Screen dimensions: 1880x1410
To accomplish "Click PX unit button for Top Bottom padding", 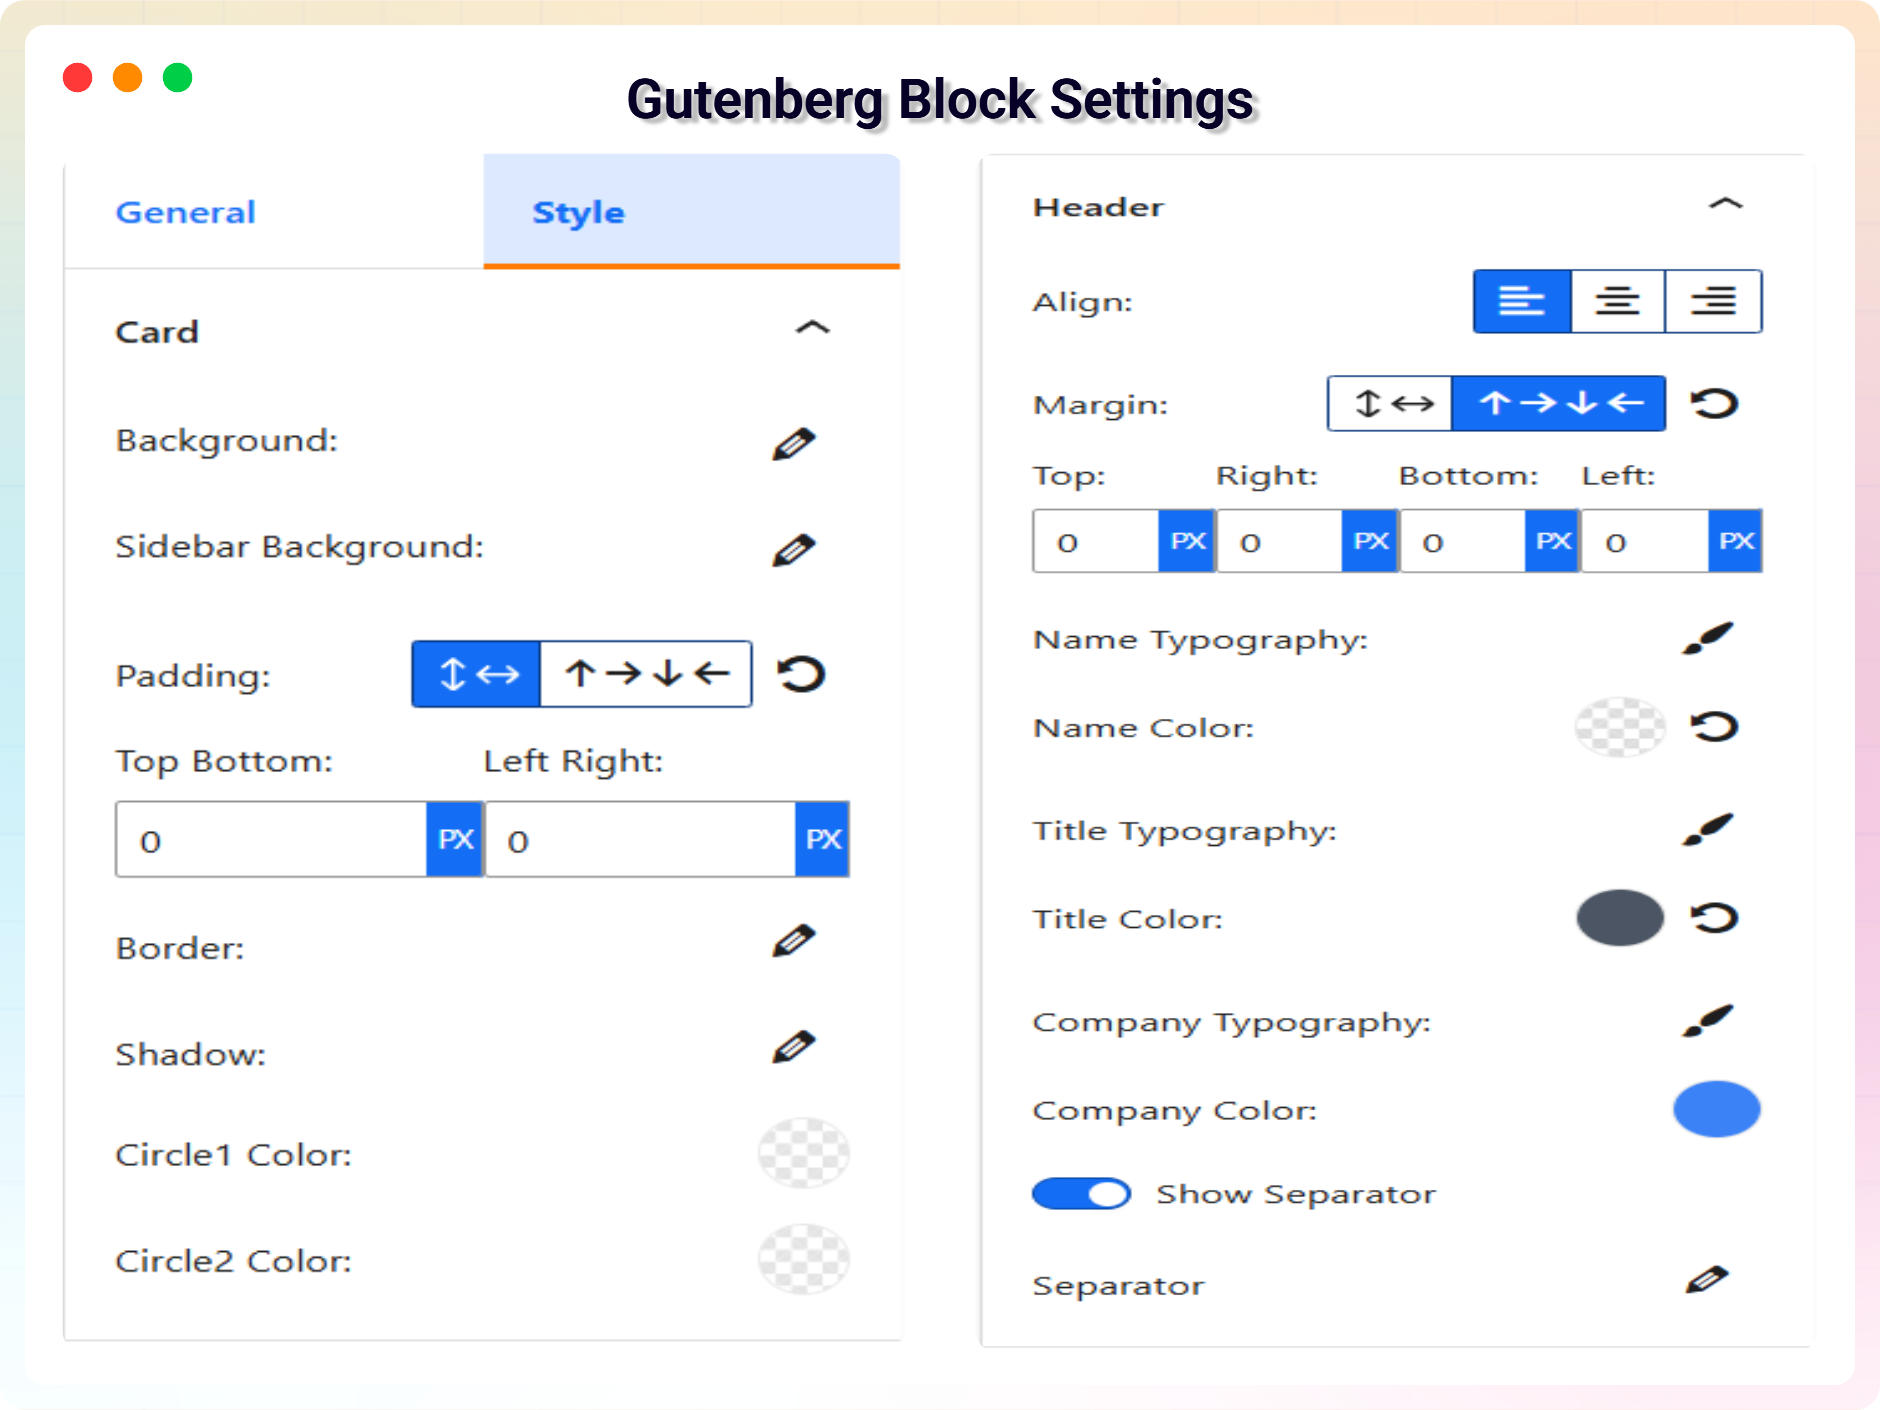I will (x=455, y=840).
